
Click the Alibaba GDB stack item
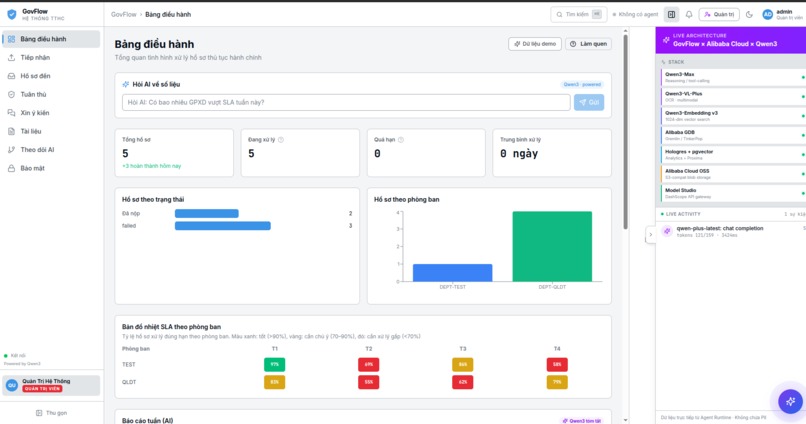pyautogui.click(x=733, y=135)
